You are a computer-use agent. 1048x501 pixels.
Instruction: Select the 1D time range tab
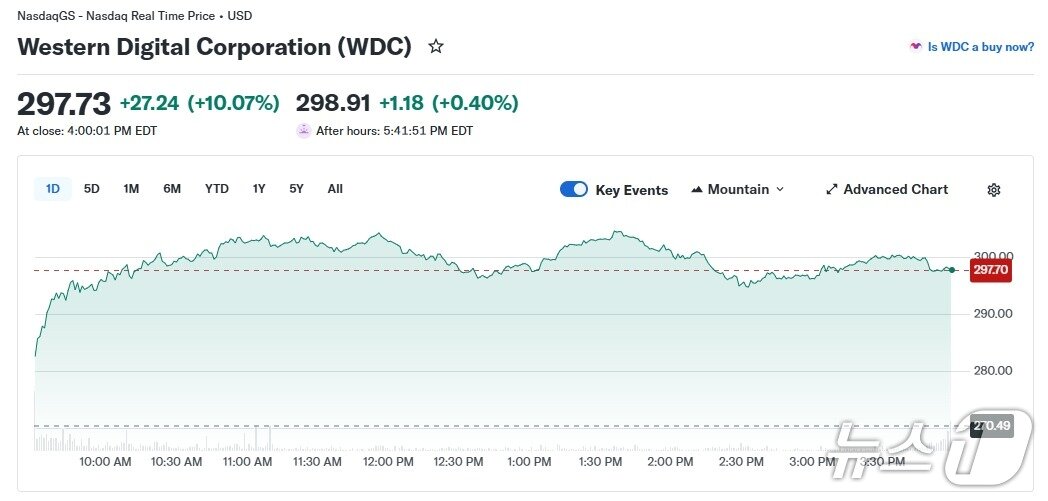coord(53,189)
